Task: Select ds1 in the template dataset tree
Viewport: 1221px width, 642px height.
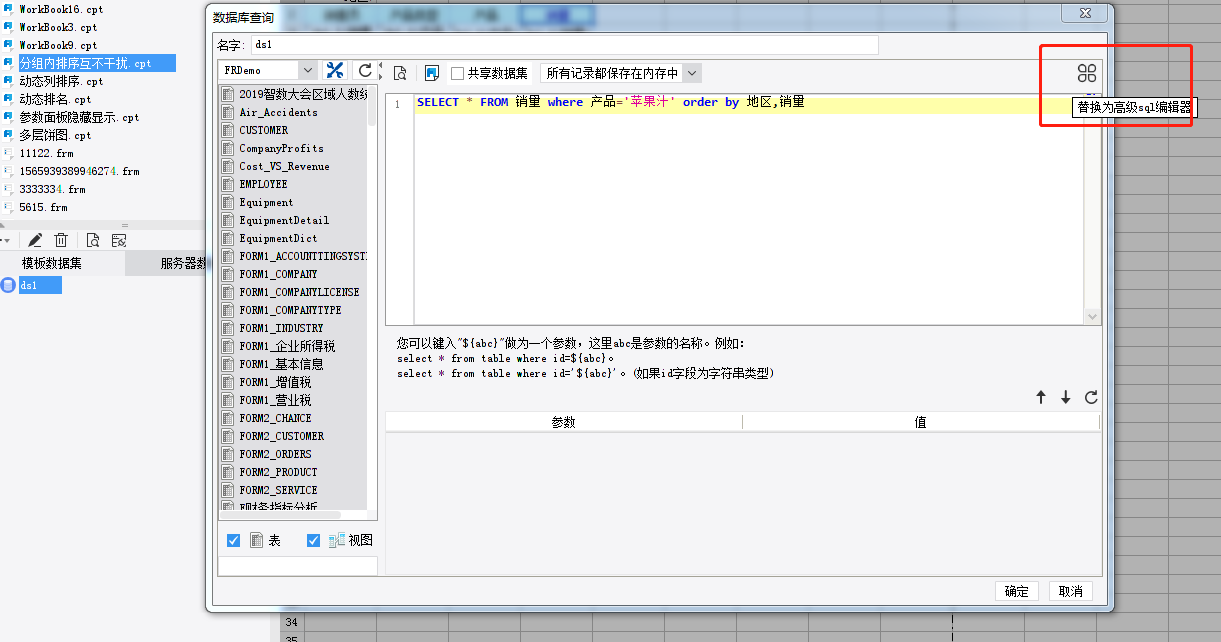Action: [x=40, y=285]
